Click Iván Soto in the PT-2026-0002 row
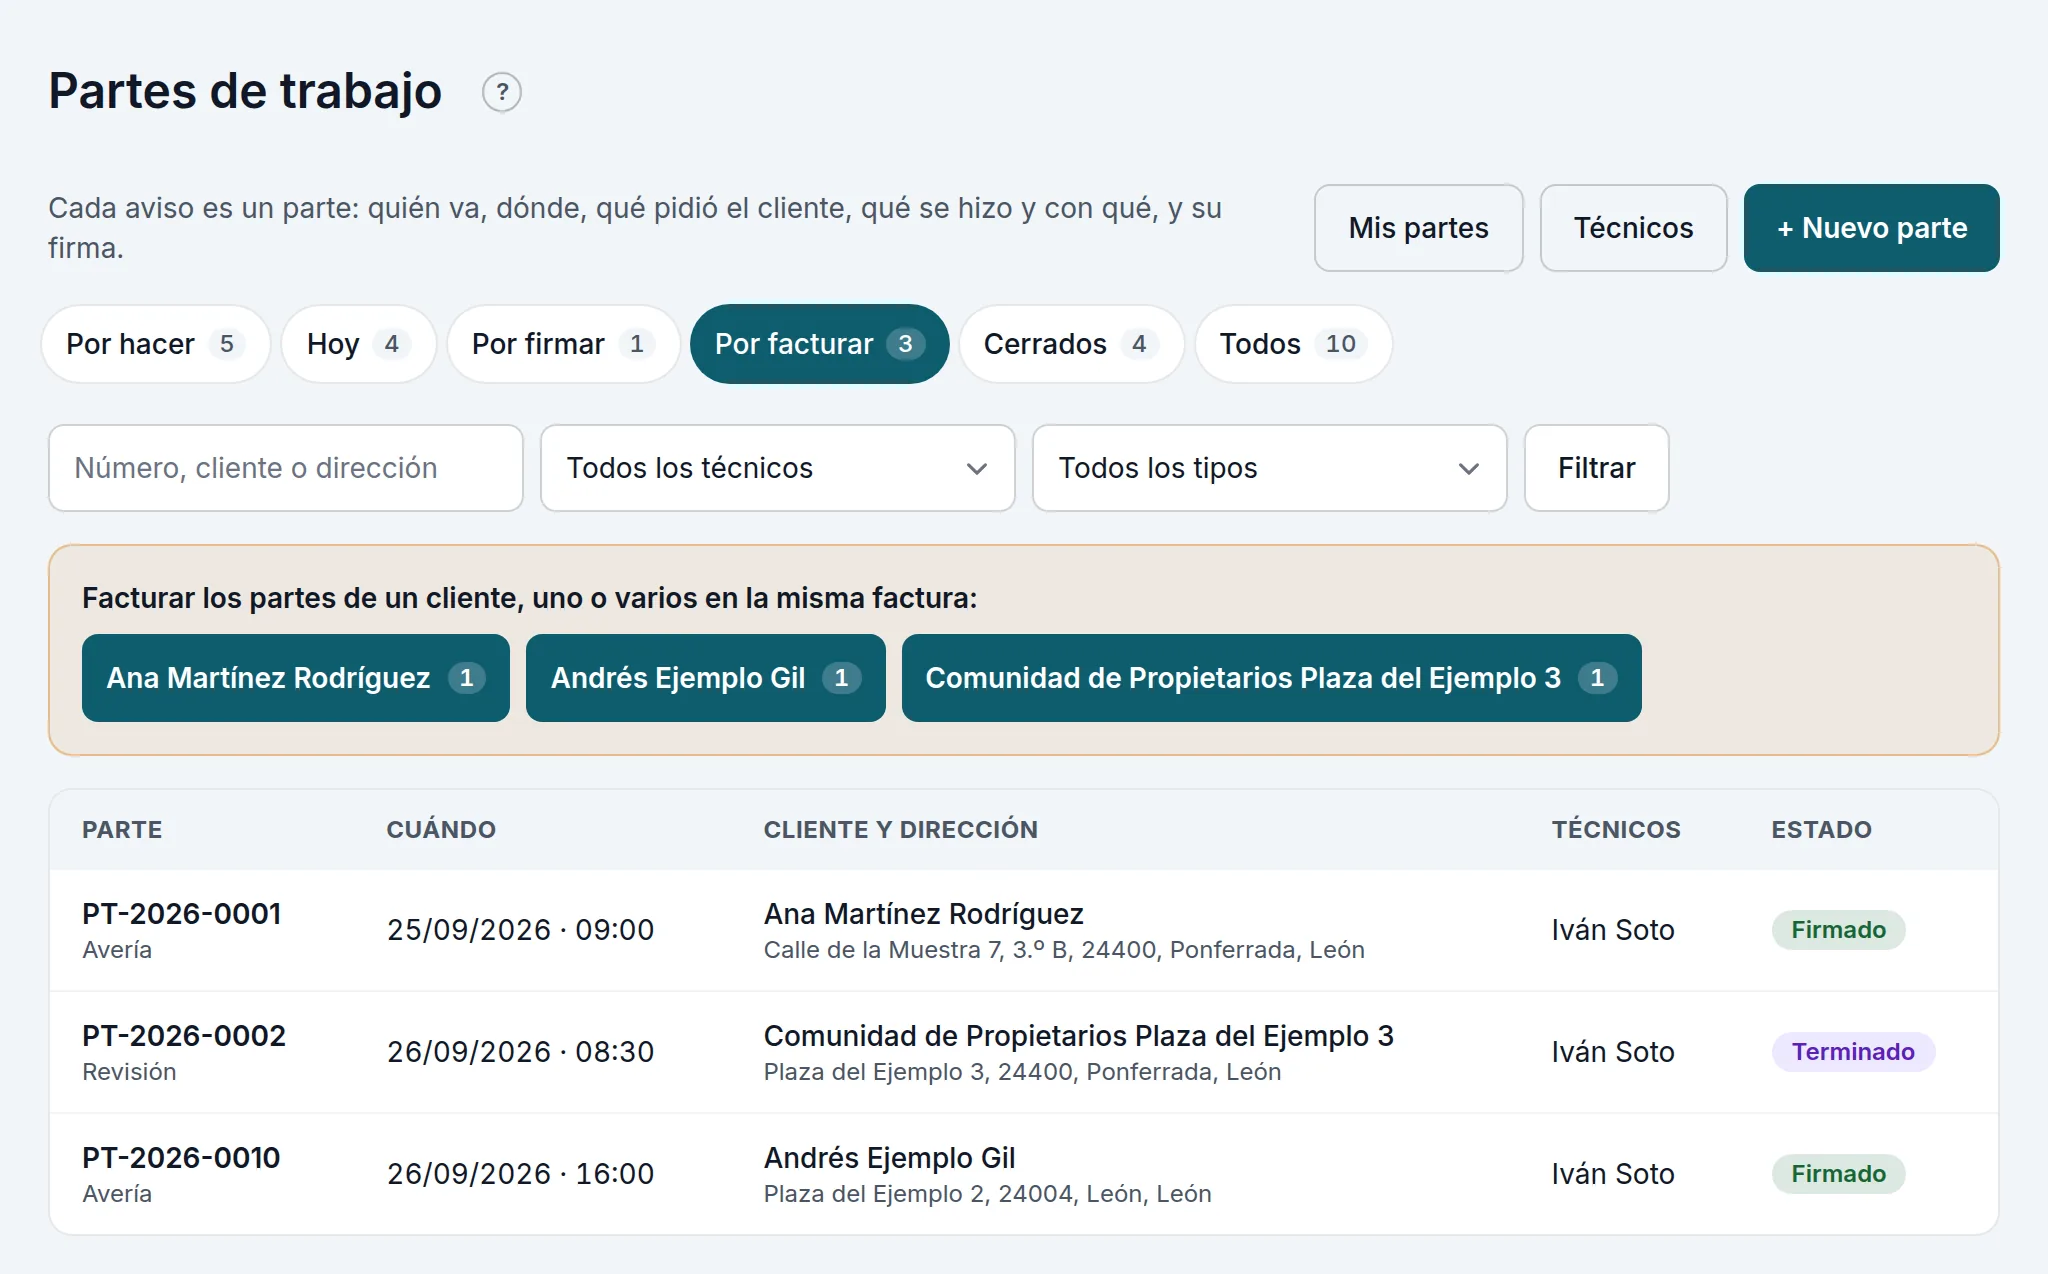This screenshot has height=1274, width=2048. click(x=1612, y=1052)
